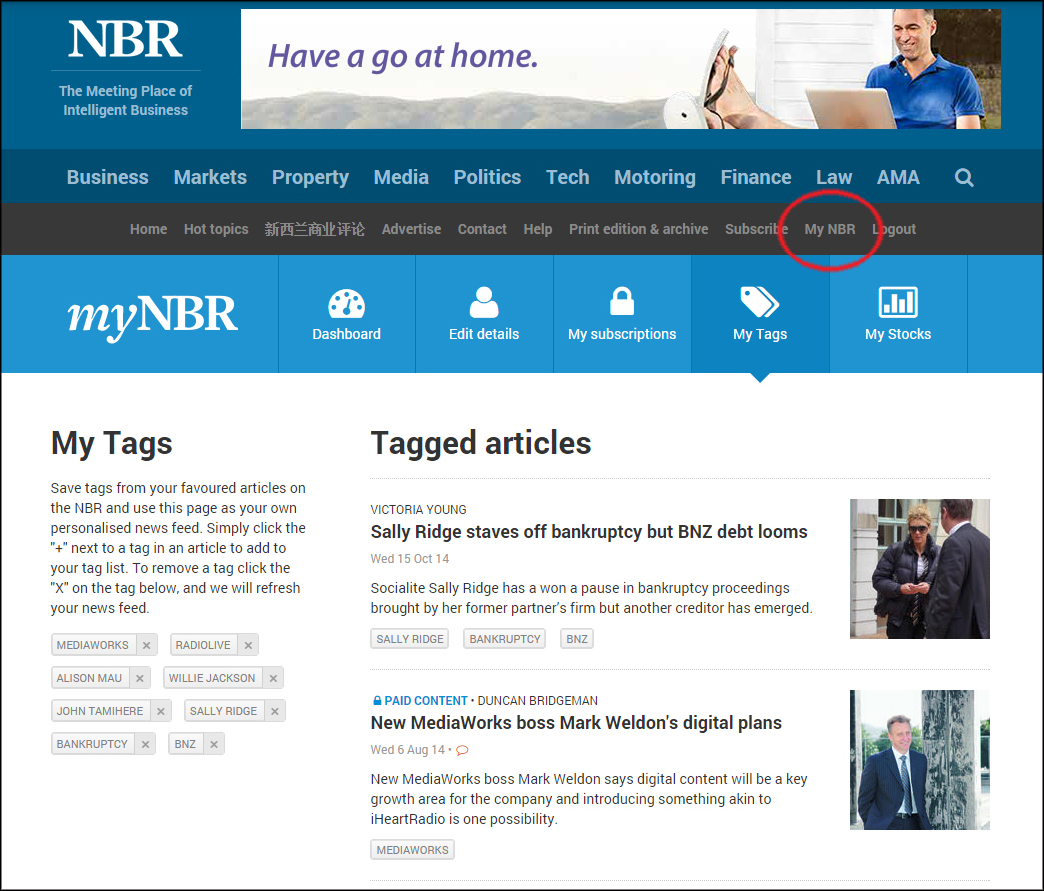1044x891 pixels.
Task: Click the Edit details person icon
Action: point(484,302)
